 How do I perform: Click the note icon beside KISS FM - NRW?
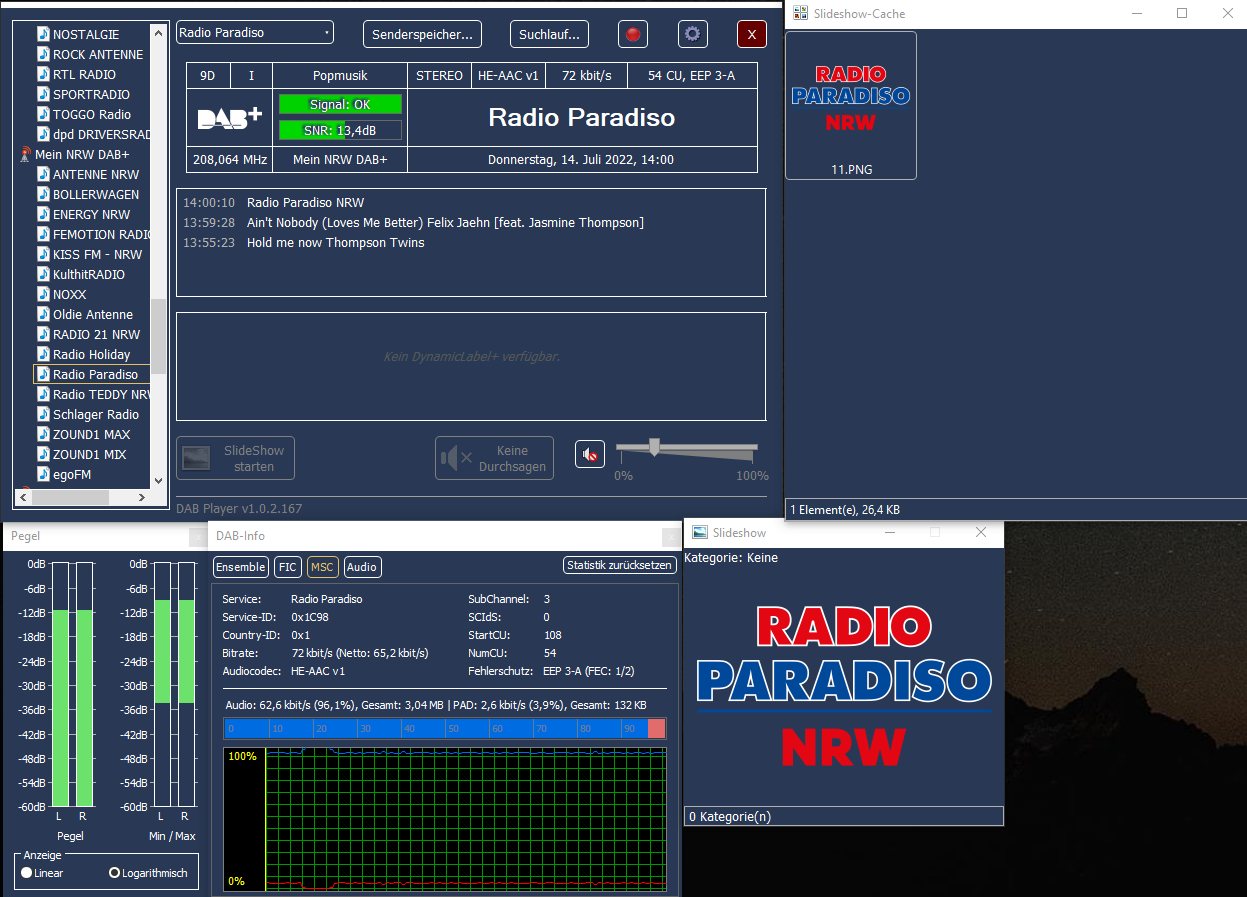tap(43, 254)
